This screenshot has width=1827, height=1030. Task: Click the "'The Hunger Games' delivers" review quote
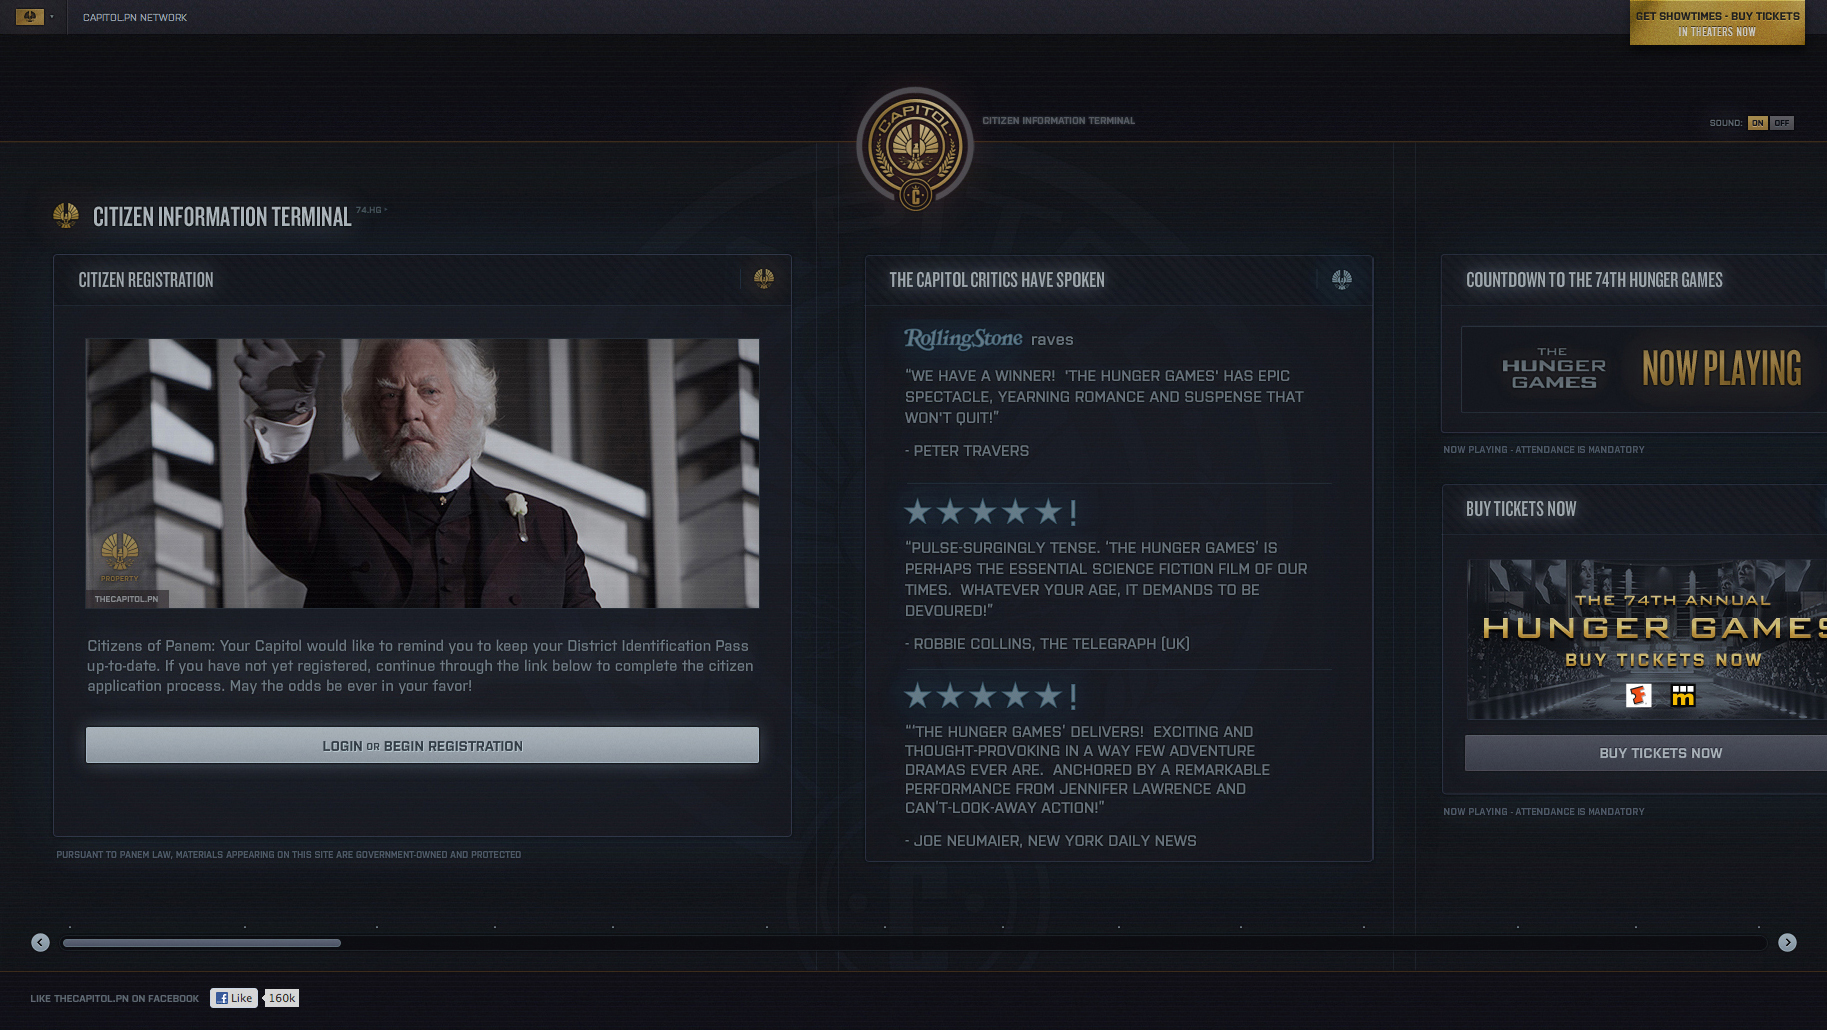[1087, 770]
